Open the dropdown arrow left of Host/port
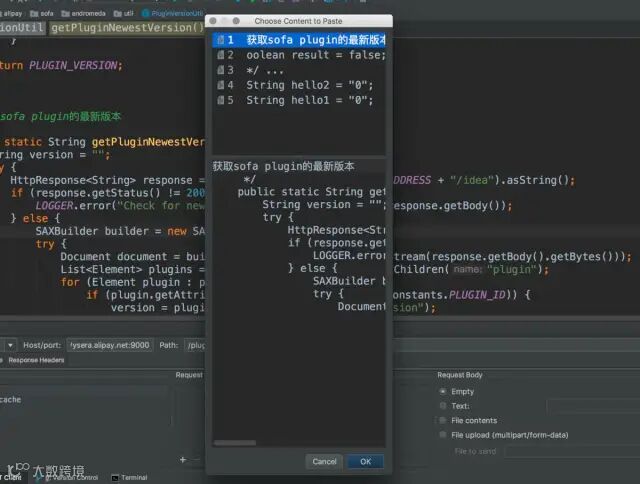Image resolution: width=640 pixels, height=484 pixels. (10, 345)
